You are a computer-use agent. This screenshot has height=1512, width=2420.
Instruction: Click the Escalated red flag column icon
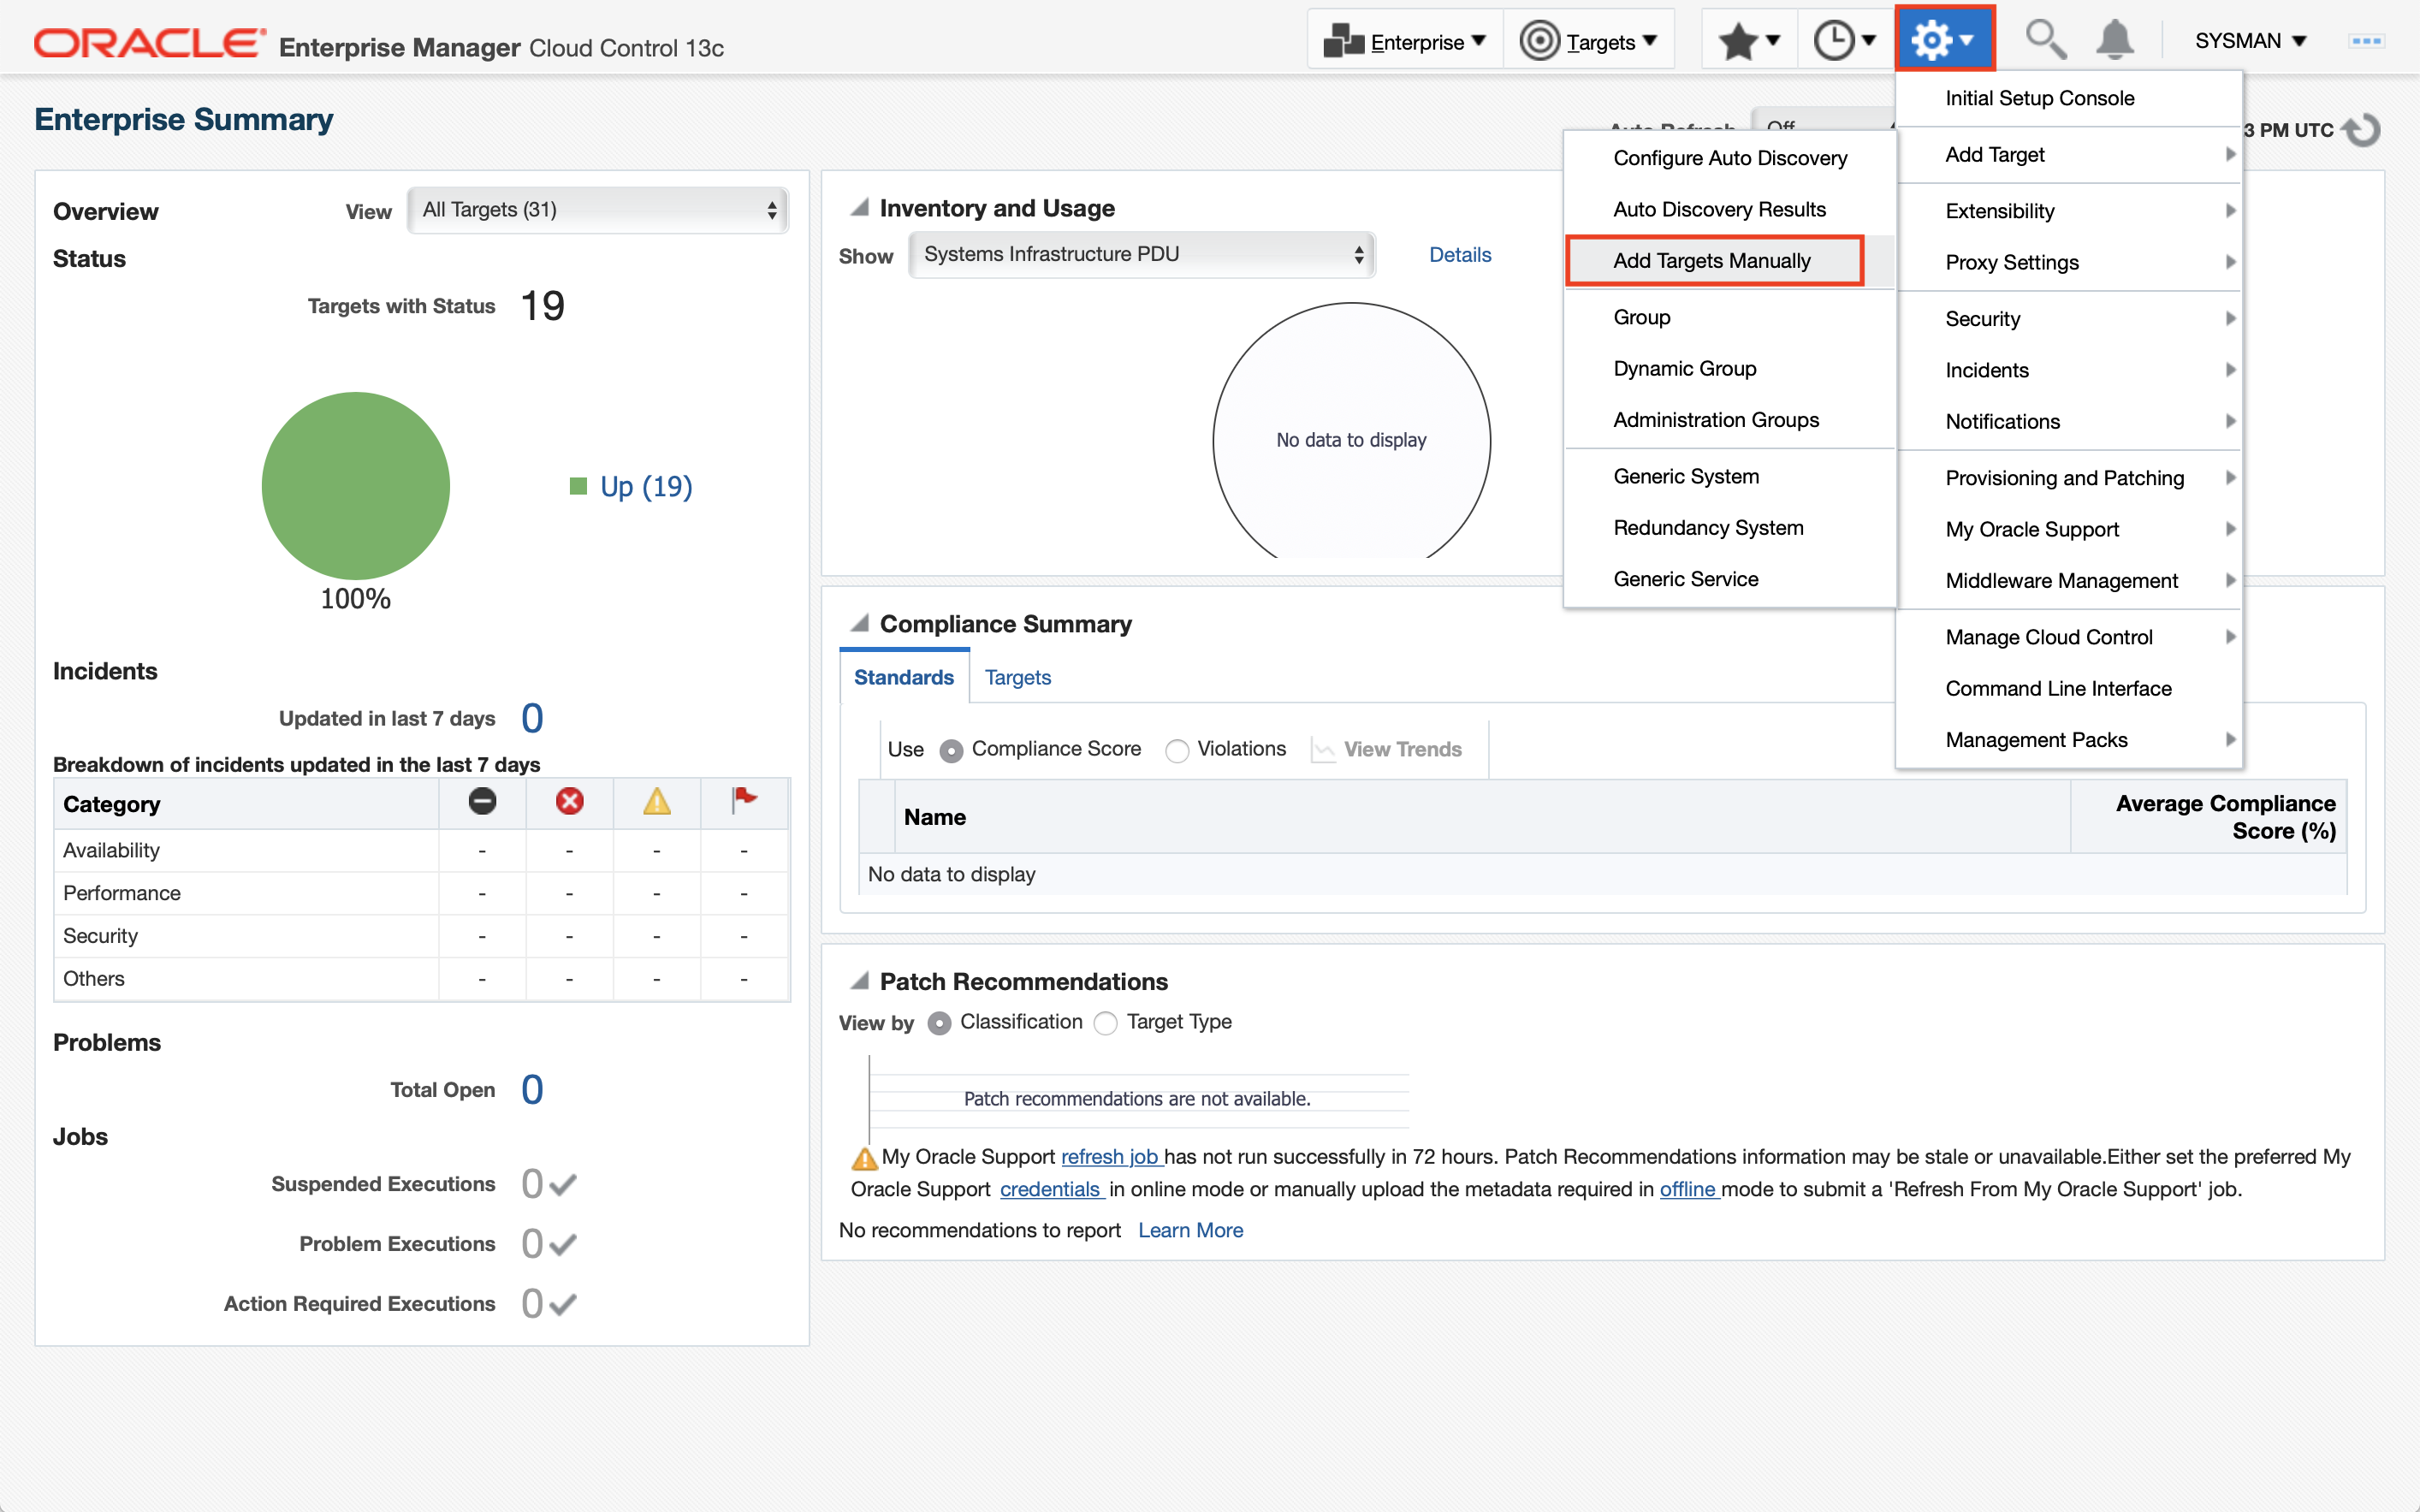[x=744, y=800]
